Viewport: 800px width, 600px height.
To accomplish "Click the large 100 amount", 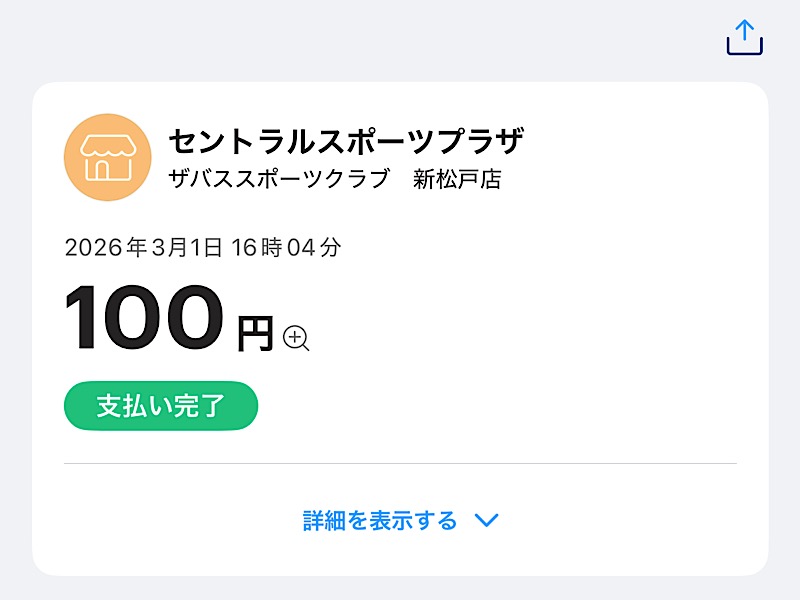I will click(144, 318).
